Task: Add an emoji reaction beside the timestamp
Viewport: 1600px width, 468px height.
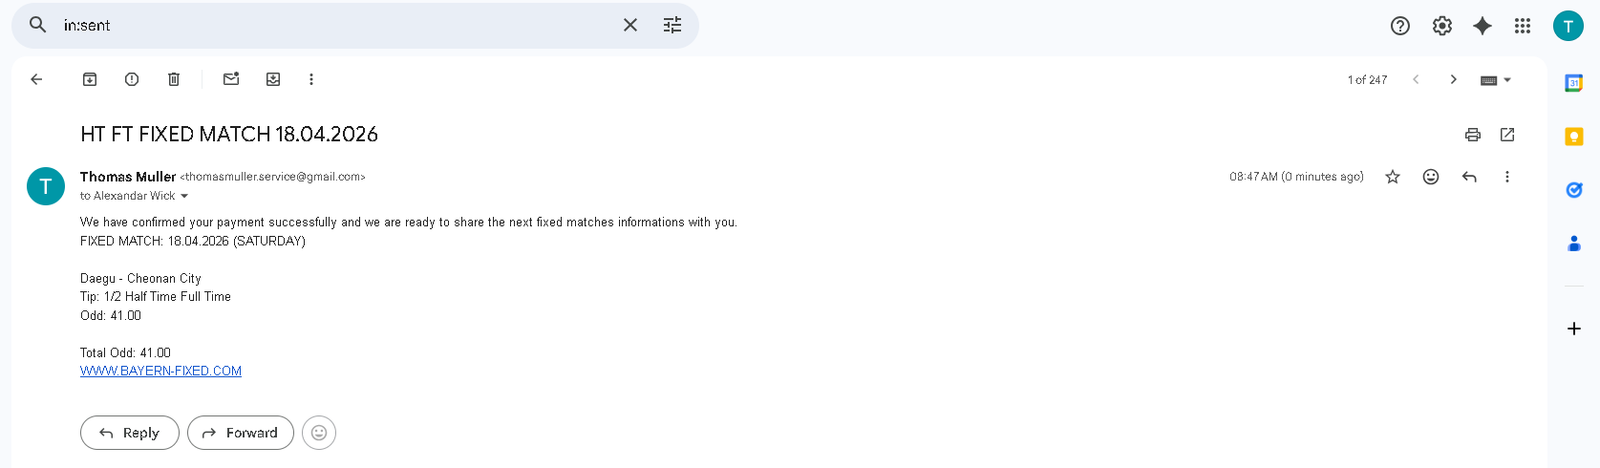Action: (x=1431, y=177)
